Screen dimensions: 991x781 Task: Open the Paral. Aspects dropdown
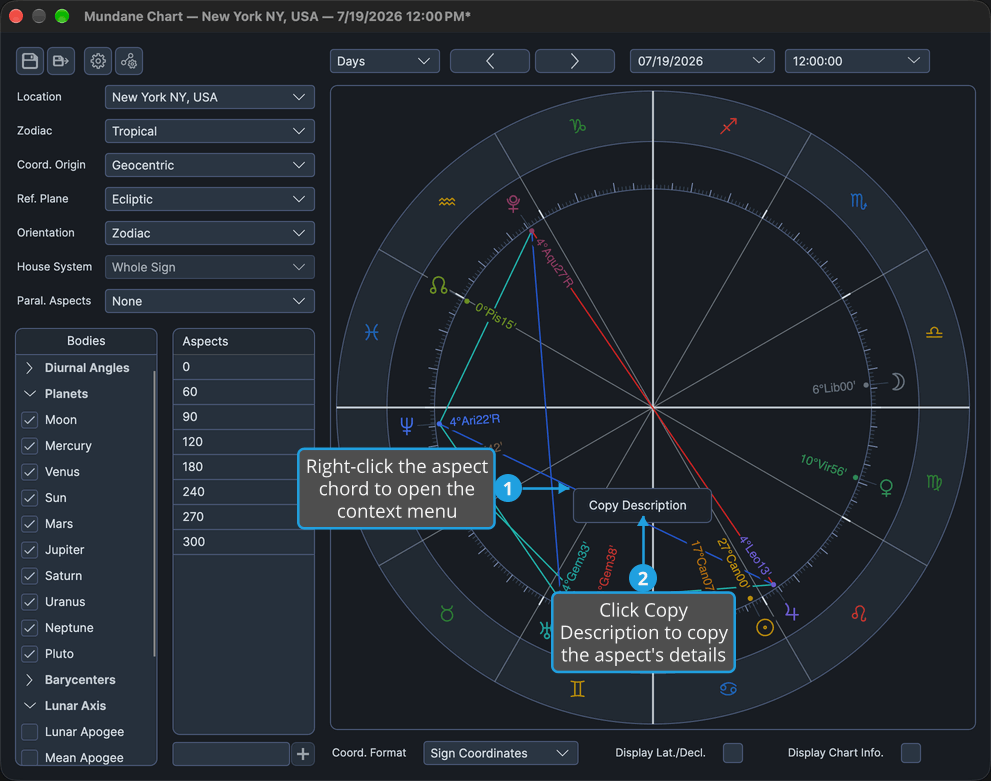pos(210,301)
